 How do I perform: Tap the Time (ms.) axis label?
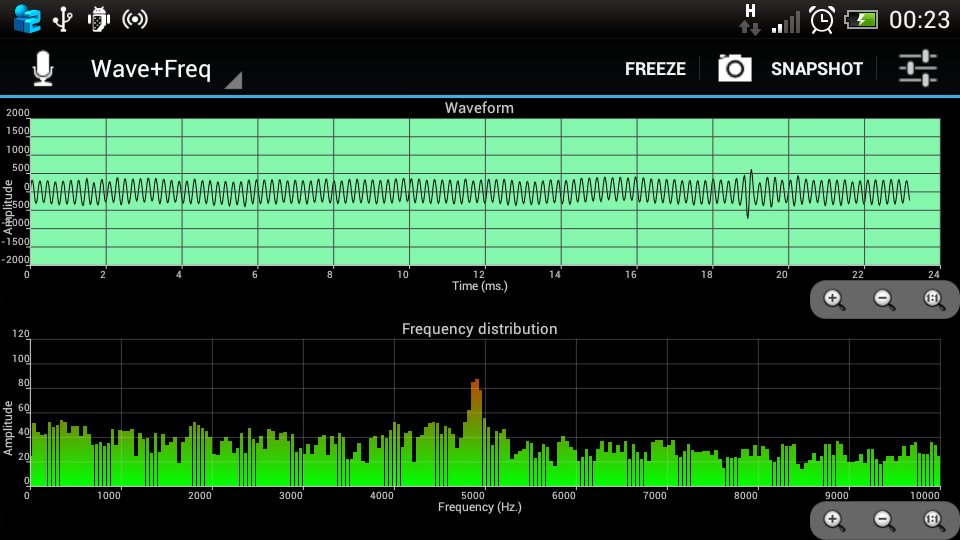480,286
